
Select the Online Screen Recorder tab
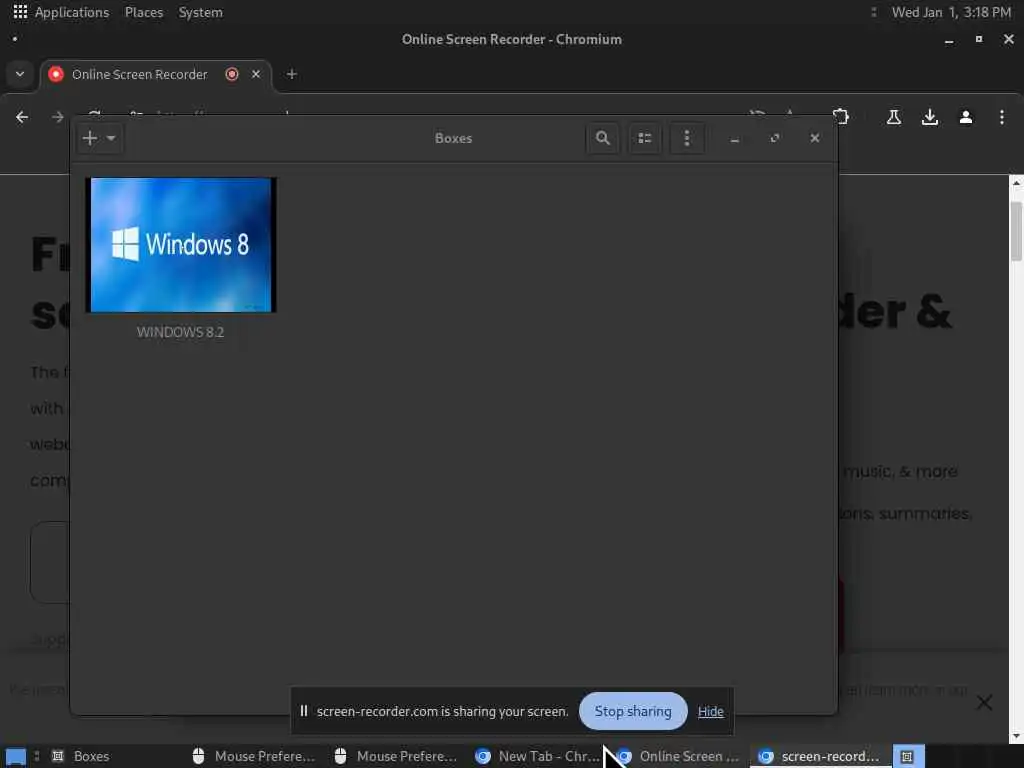[x=139, y=74]
